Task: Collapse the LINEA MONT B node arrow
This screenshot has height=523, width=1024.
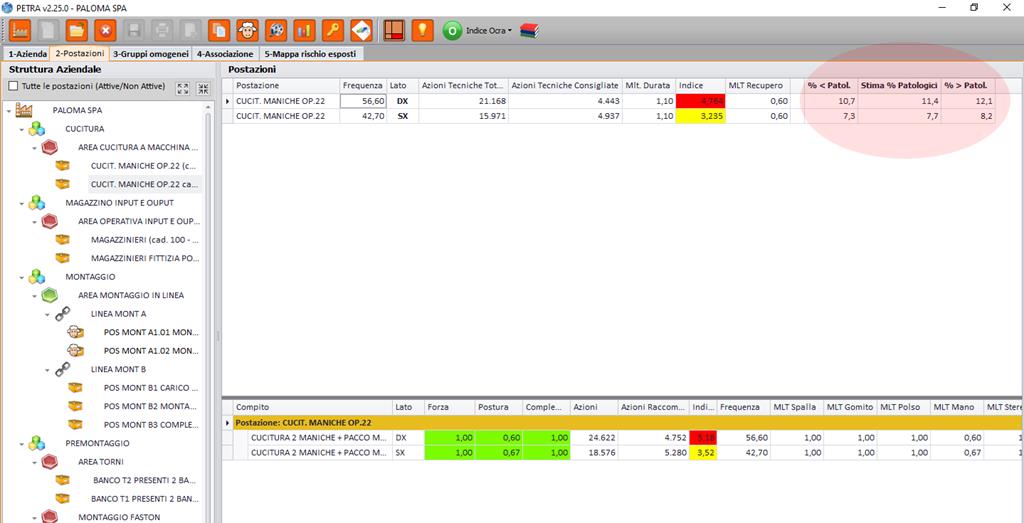Action: [47, 370]
